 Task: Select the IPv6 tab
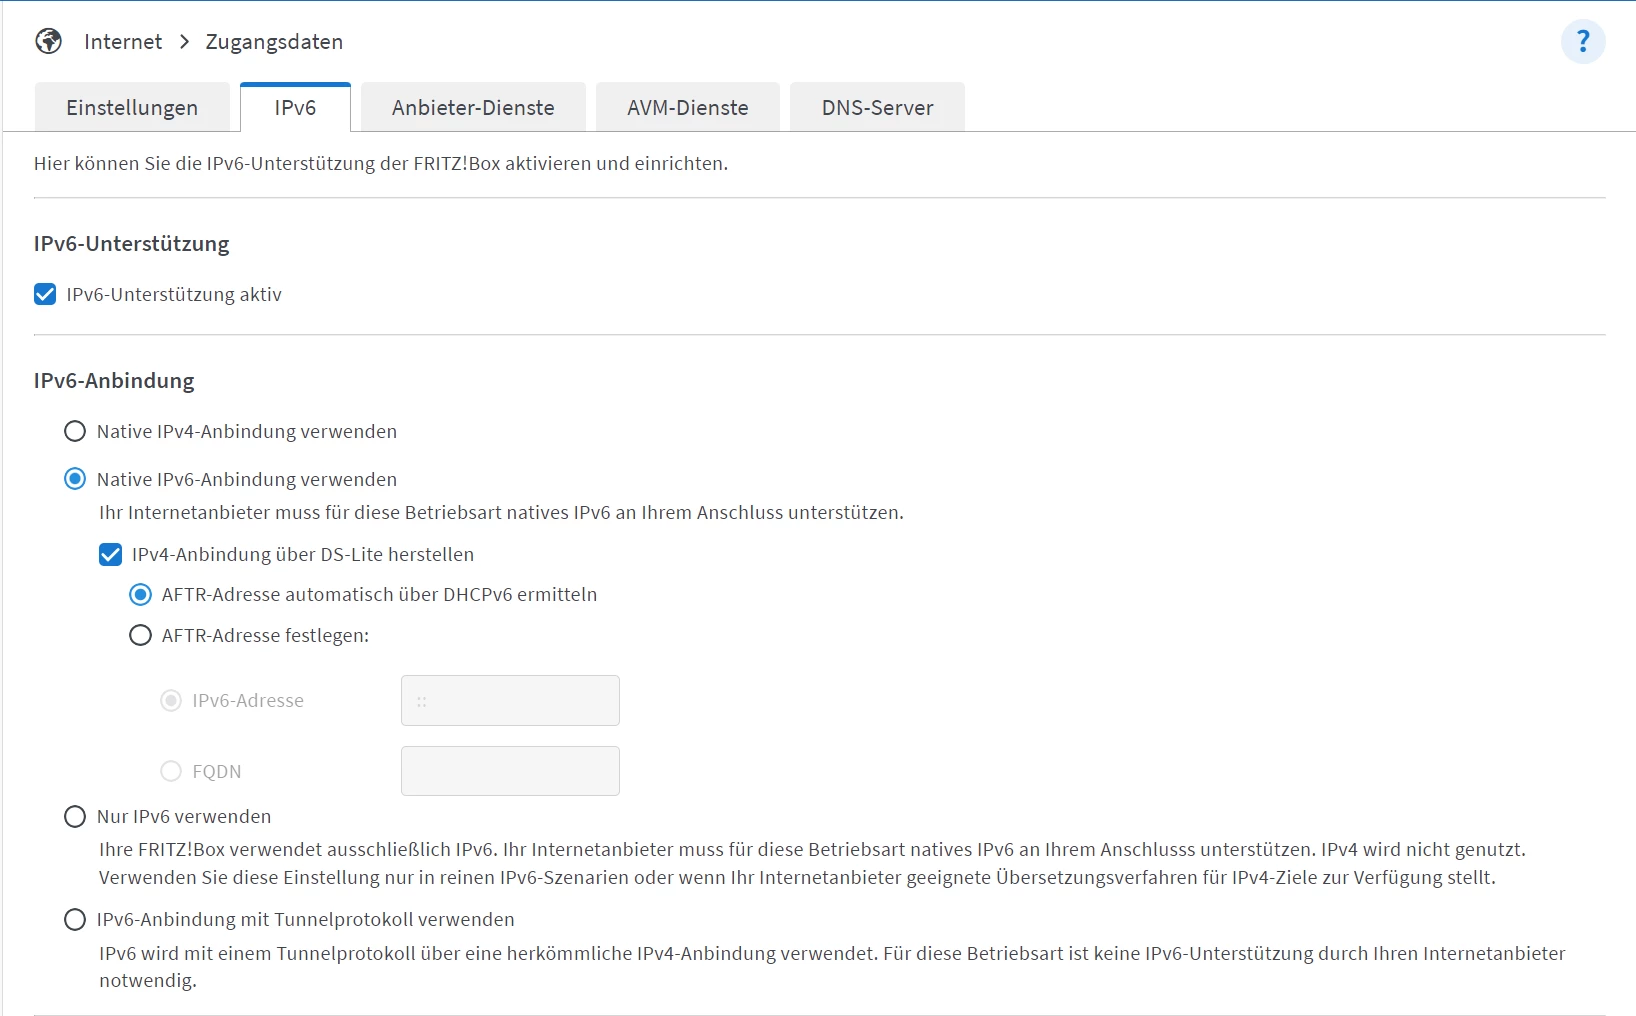[295, 108]
